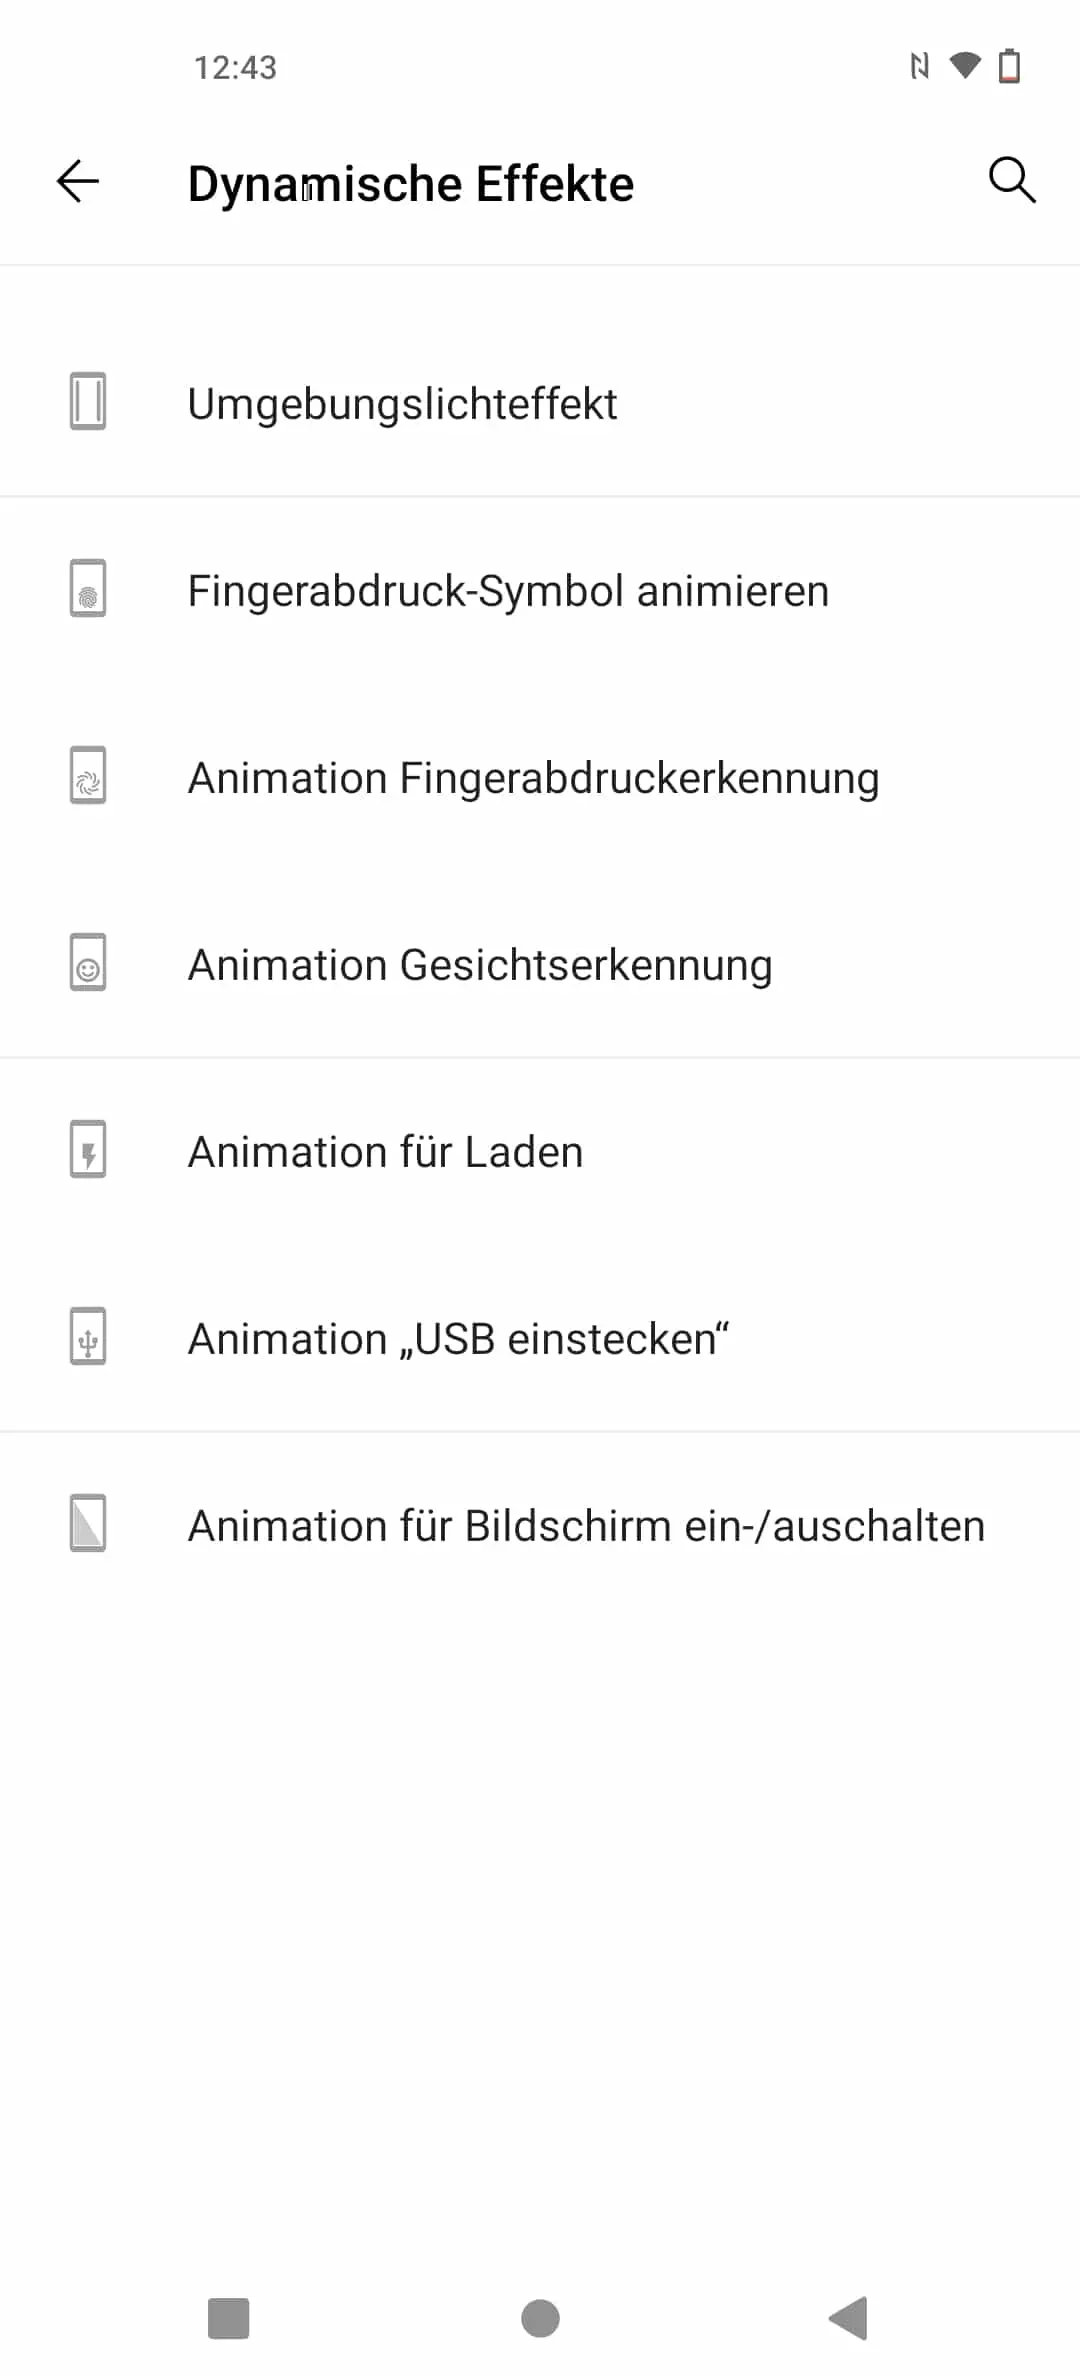The height and width of the screenshot is (2376, 1080).
Task: Open search with magnifier icon
Action: 1012,180
